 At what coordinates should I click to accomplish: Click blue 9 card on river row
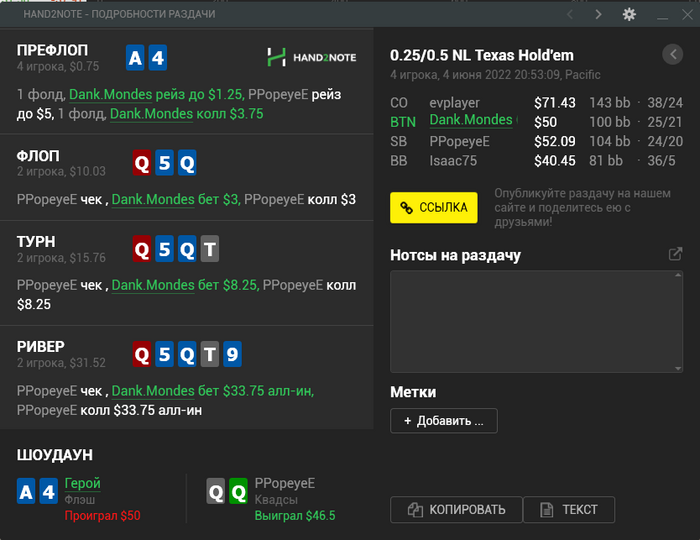point(232,354)
